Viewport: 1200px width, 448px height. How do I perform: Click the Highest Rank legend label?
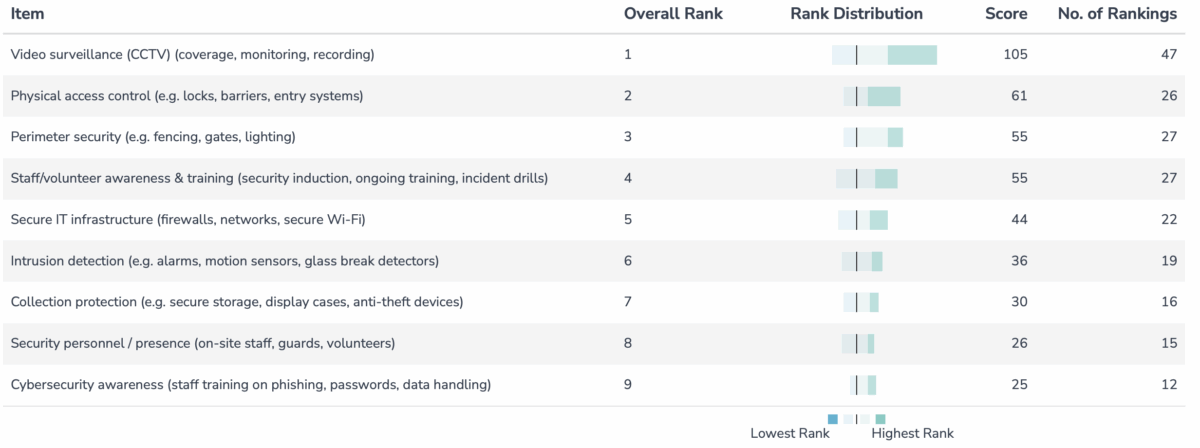coord(912,434)
